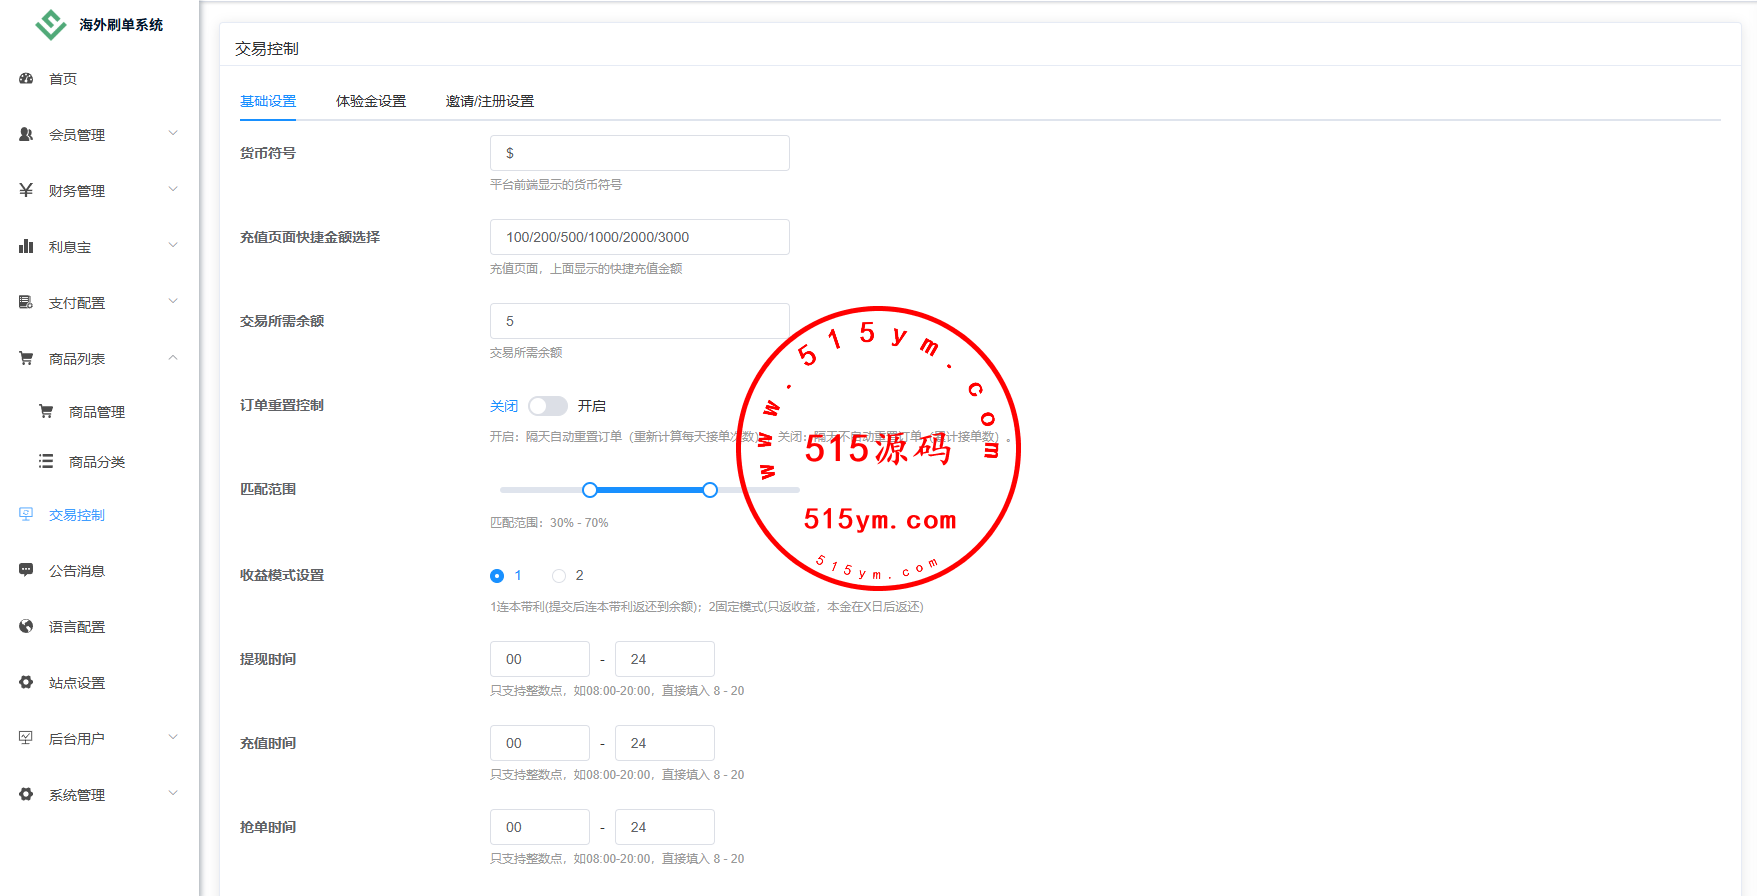
Task: Select 收益模式 radio option 2
Action: click(x=559, y=576)
